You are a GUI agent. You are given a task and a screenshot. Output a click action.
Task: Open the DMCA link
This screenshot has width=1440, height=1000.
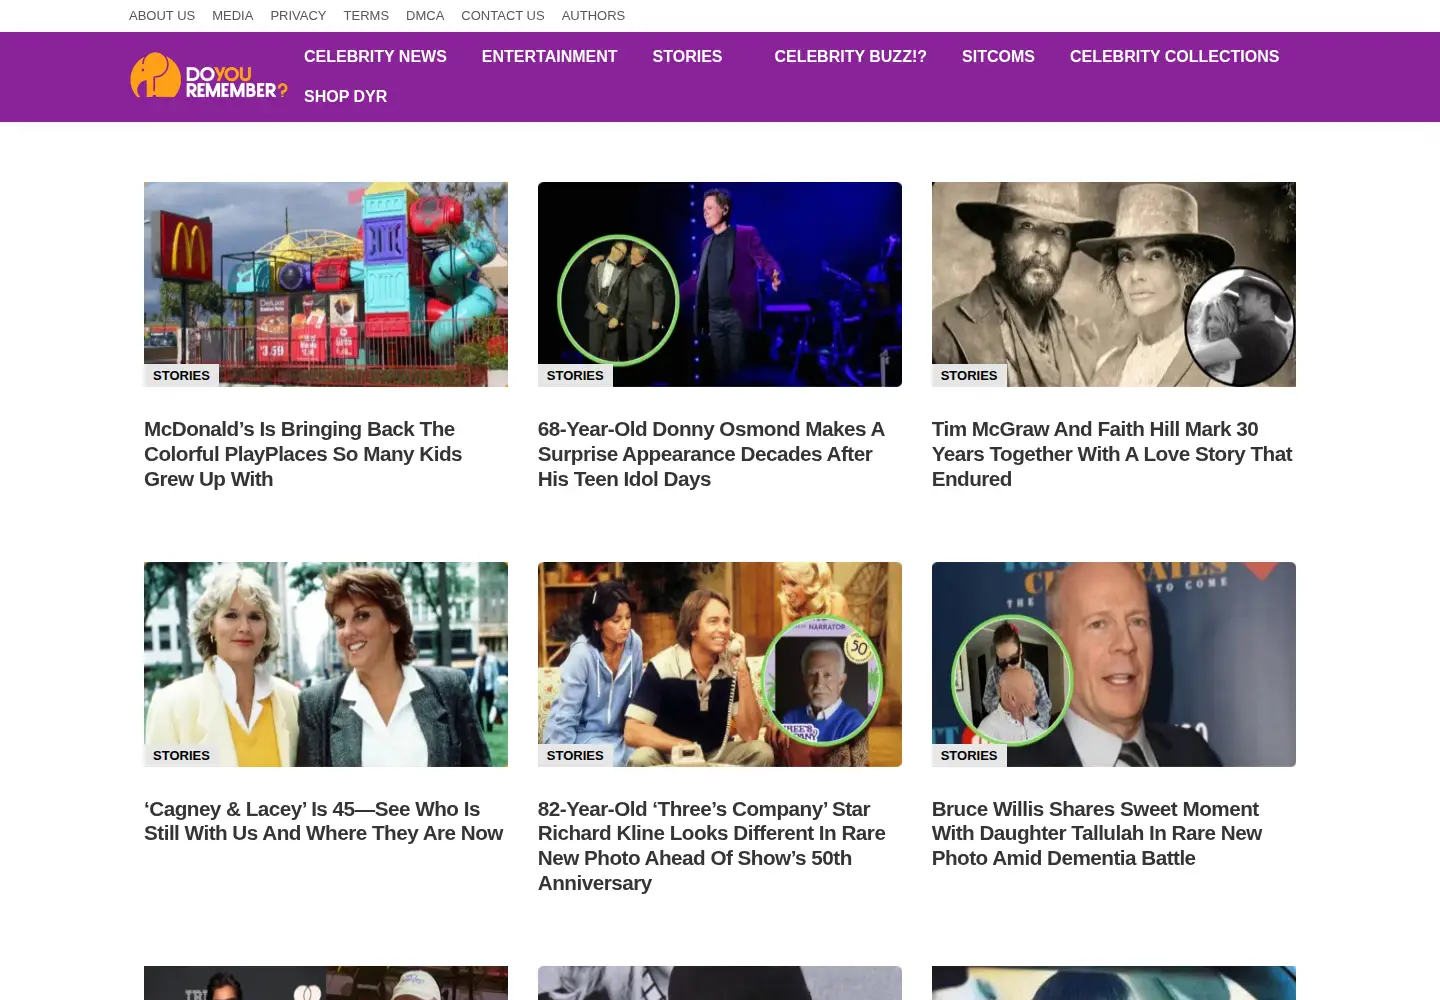[425, 16]
